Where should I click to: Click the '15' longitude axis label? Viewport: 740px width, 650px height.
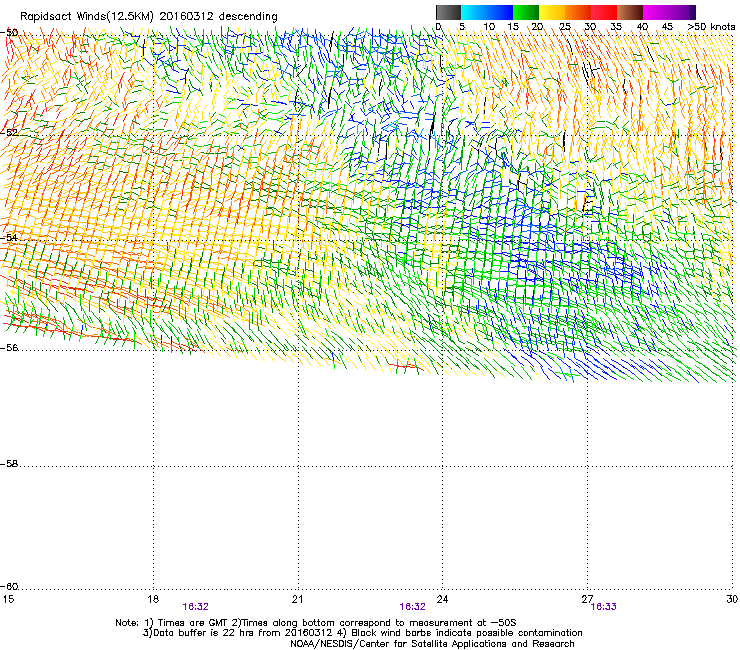click(8, 599)
